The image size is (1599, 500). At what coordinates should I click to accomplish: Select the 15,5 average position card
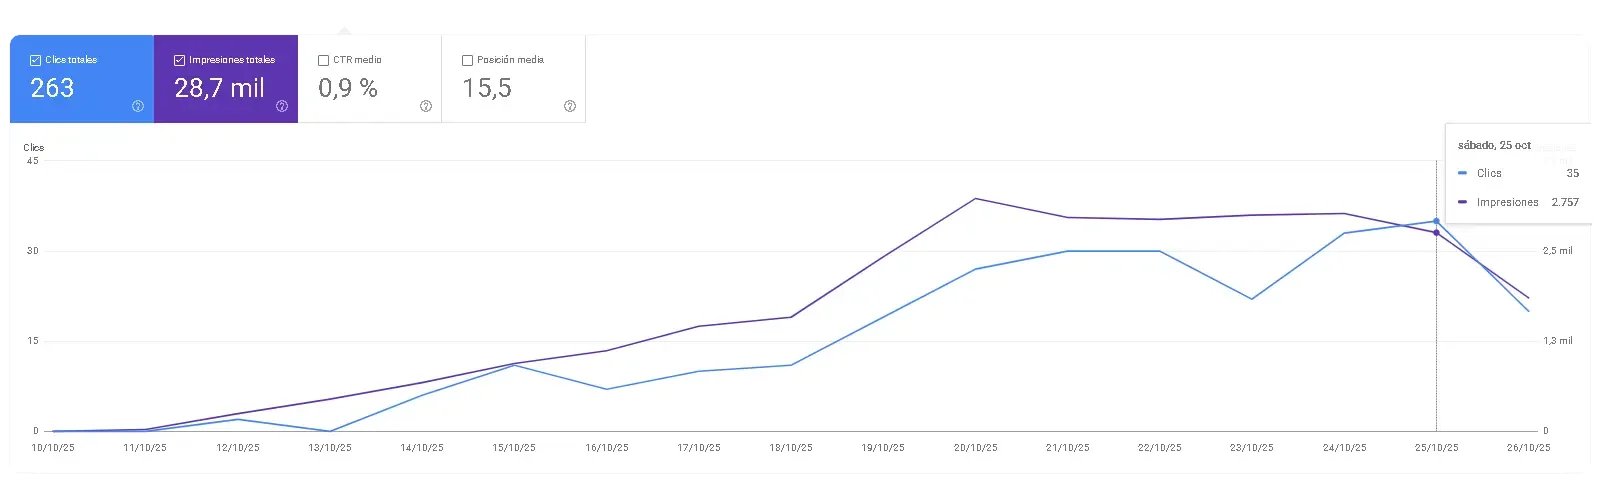(x=514, y=79)
